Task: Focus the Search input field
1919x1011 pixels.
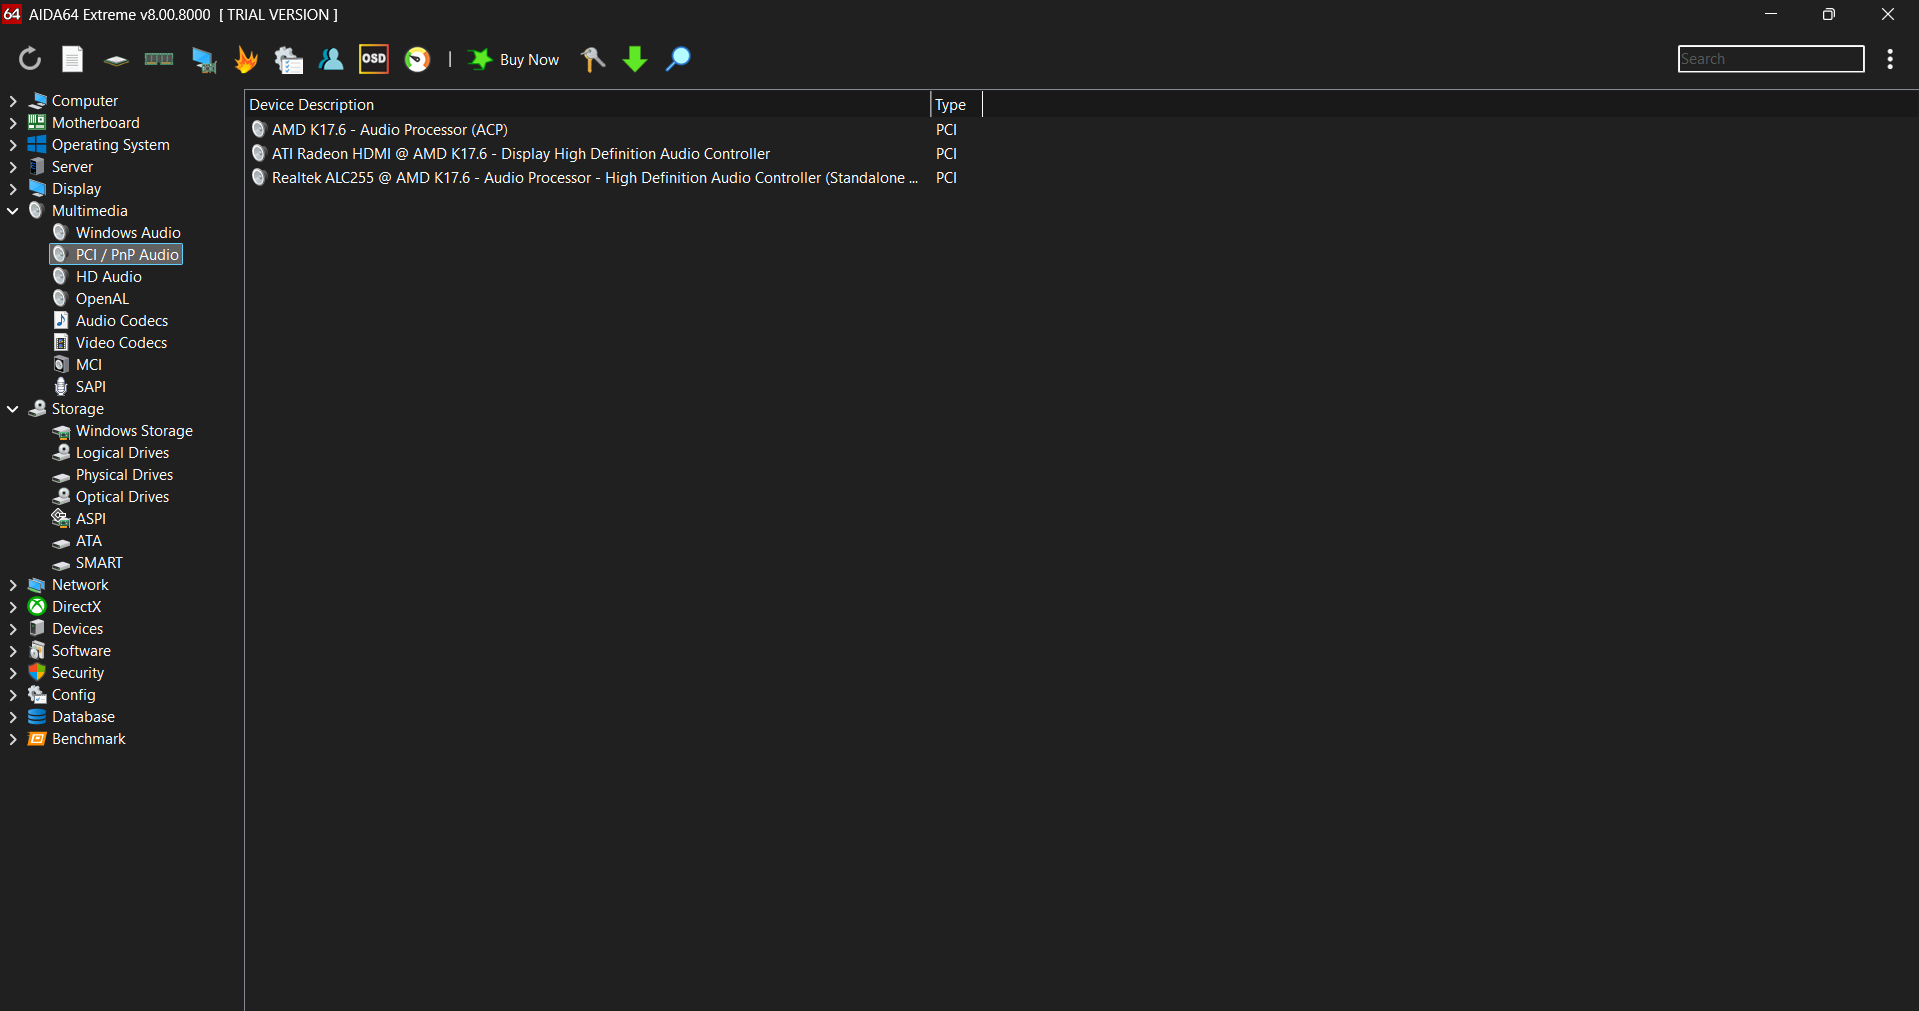Action: click(x=1770, y=59)
